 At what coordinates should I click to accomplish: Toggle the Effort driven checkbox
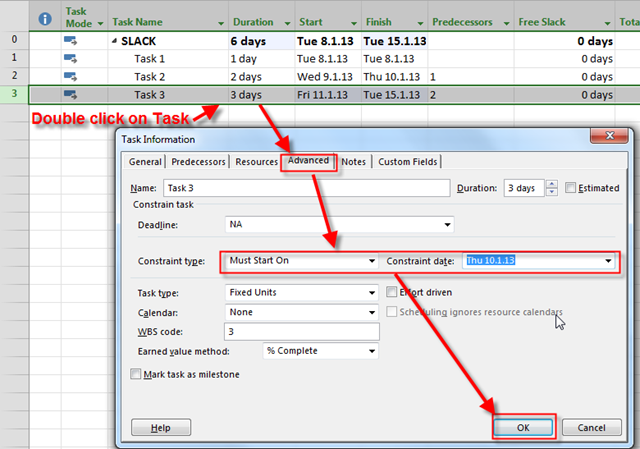click(392, 293)
